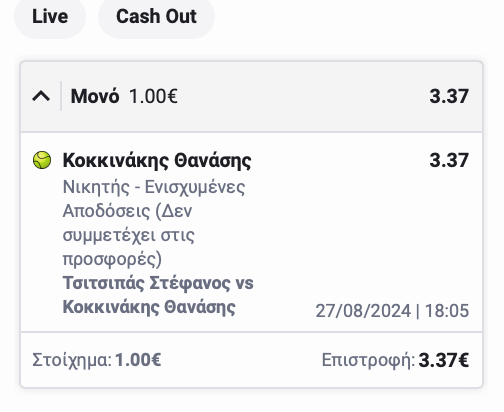Click the Επιστροφή label
The height and width of the screenshot is (412, 504).
pos(368,361)
